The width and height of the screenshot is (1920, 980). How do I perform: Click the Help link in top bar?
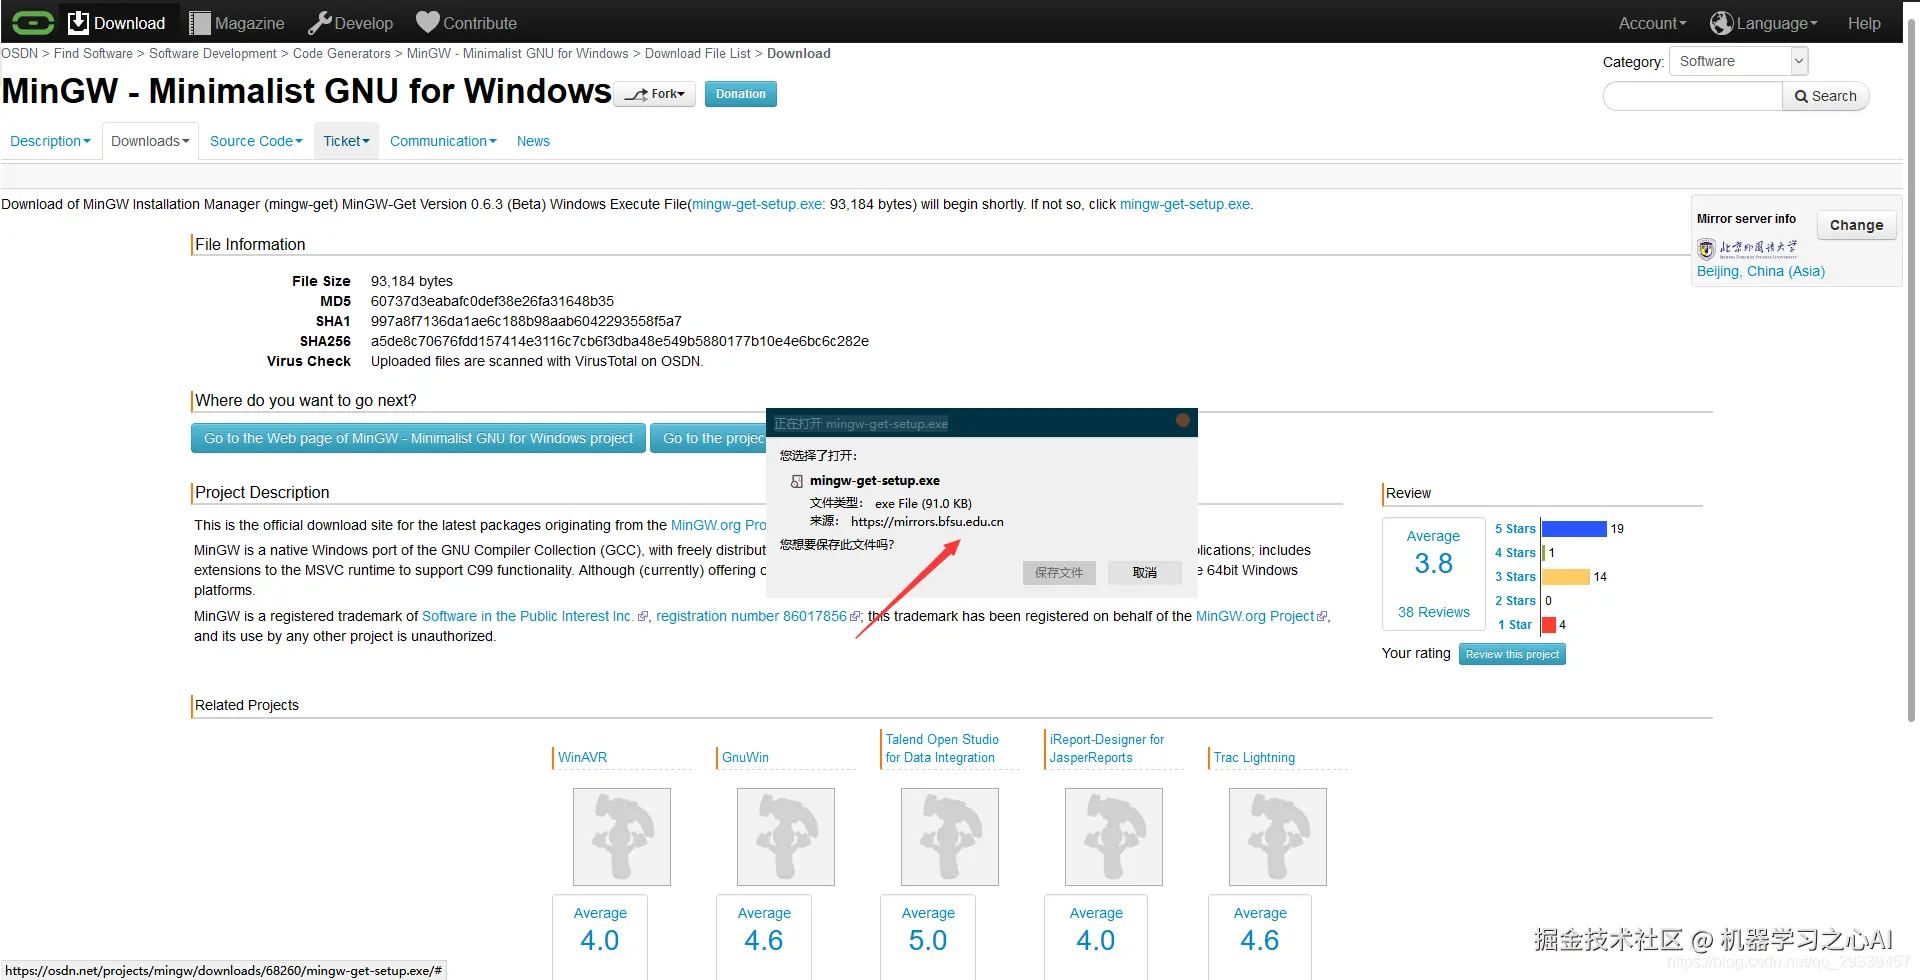tap(1864, 23)
